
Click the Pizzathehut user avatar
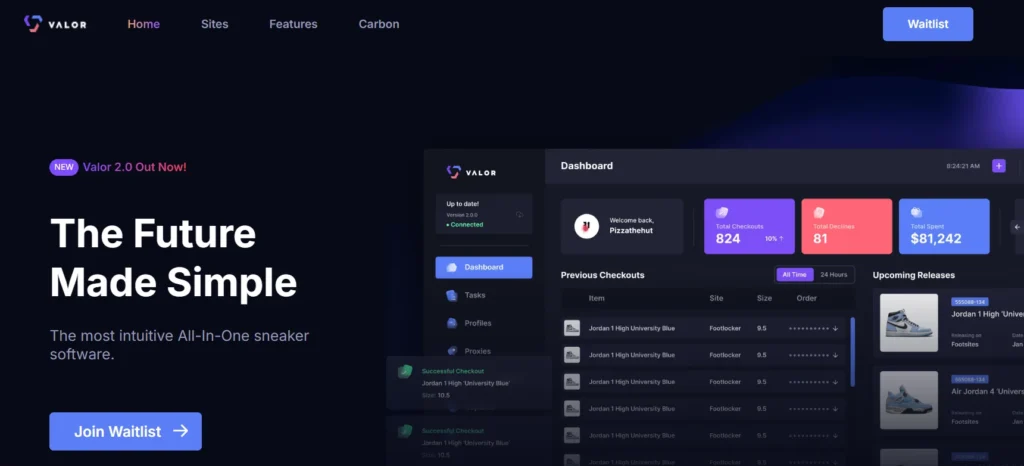click(586, 226)
